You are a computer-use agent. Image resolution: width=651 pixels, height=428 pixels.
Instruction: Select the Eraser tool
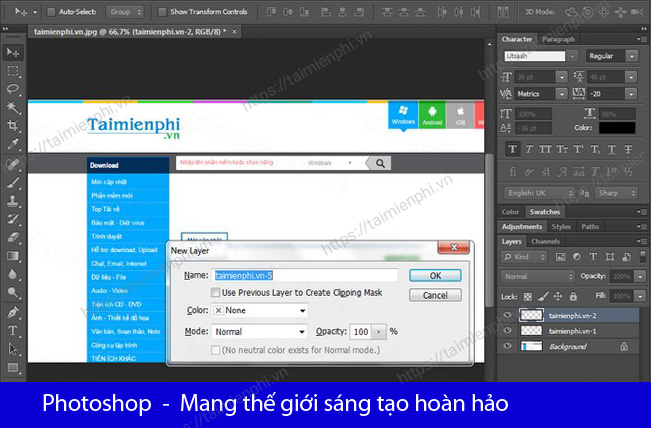pyautogui.click(x=13, y=237)
